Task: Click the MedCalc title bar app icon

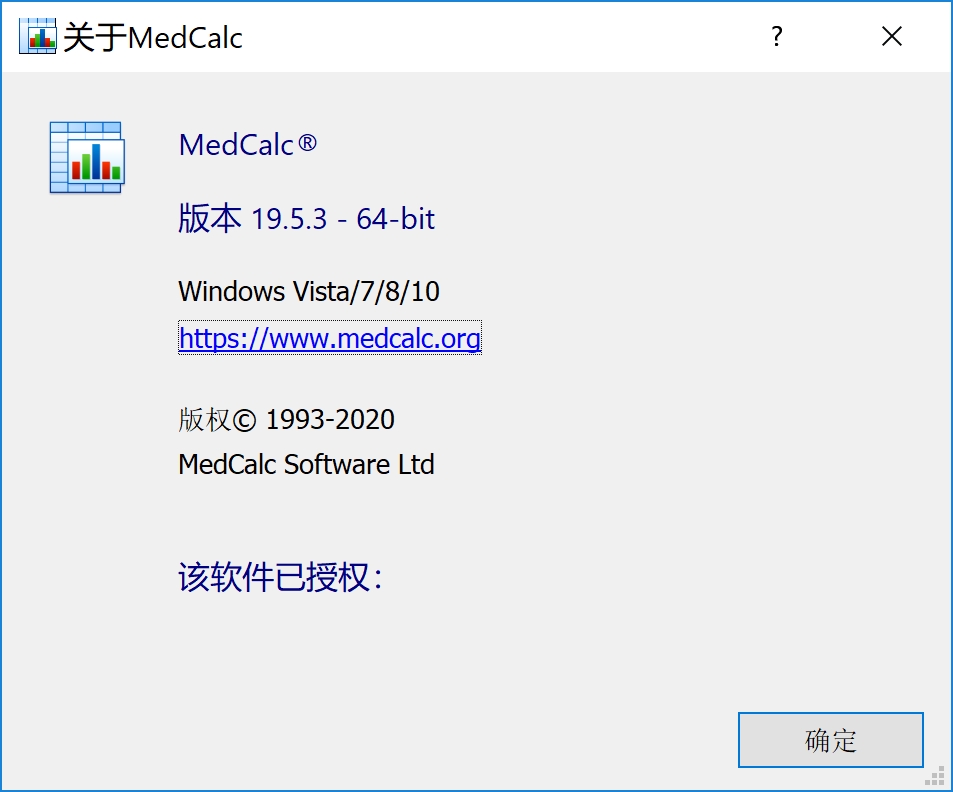Action: 38,36
